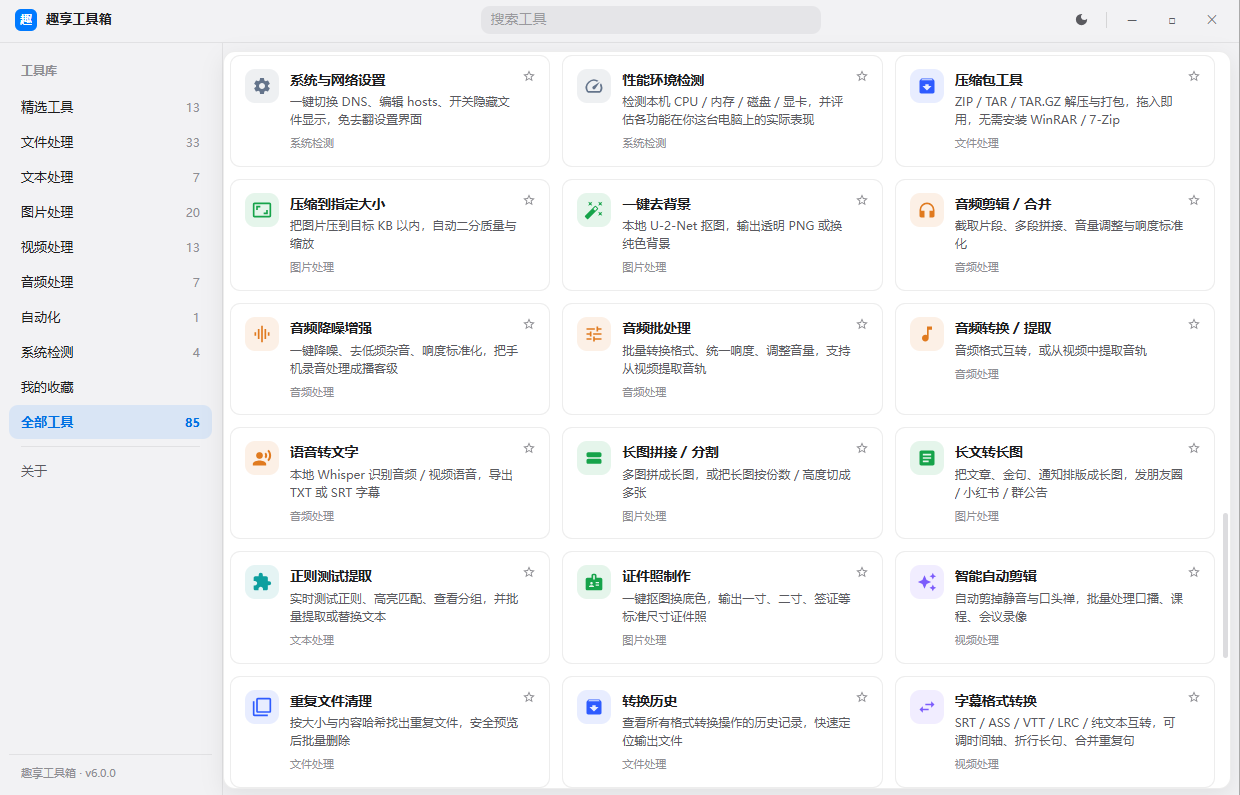Click the 一键去背景 magic wand icon
The width and height of the screenshot is (1240, 795).
594,210
